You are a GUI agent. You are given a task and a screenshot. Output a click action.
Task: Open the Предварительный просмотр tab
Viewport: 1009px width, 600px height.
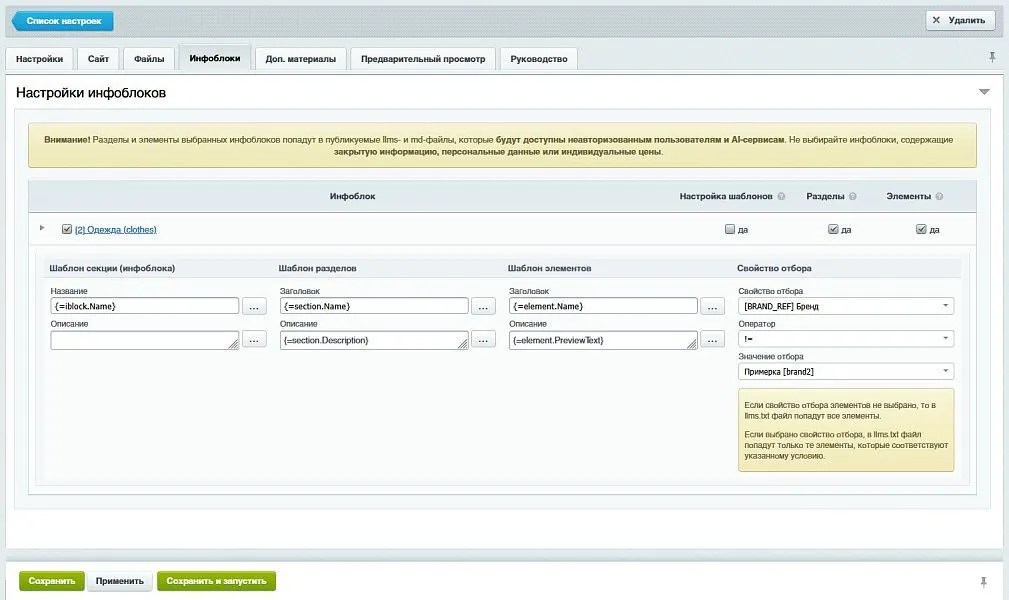point(421,58)
